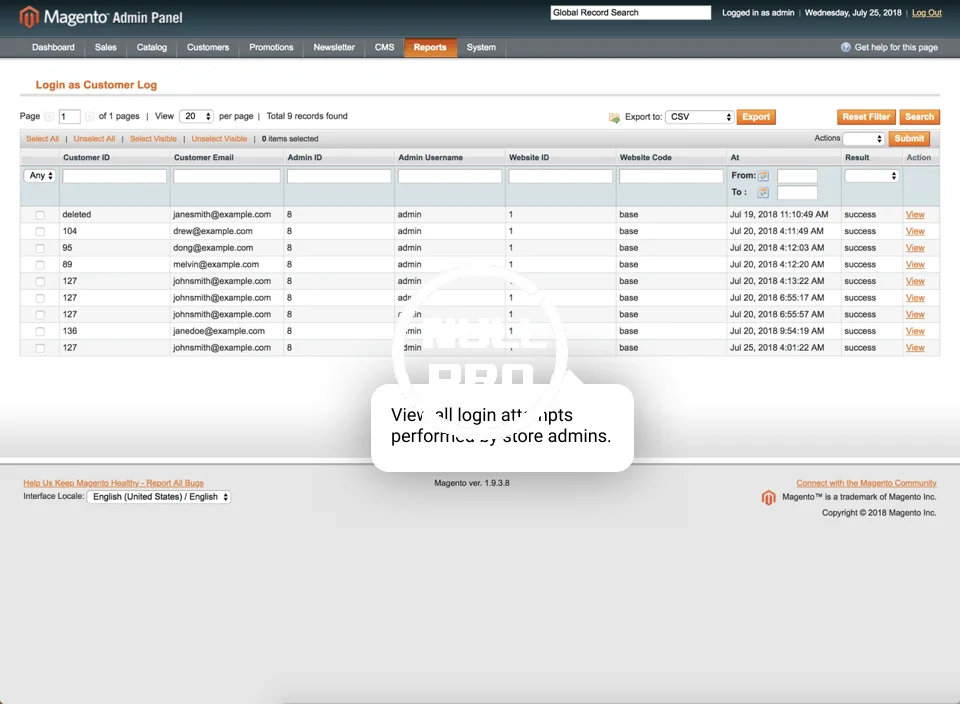Expand the Export to CSV dropdown
The height and width of the screenshot is (704, 960).
pyautogui.click(x=700, y=117)
